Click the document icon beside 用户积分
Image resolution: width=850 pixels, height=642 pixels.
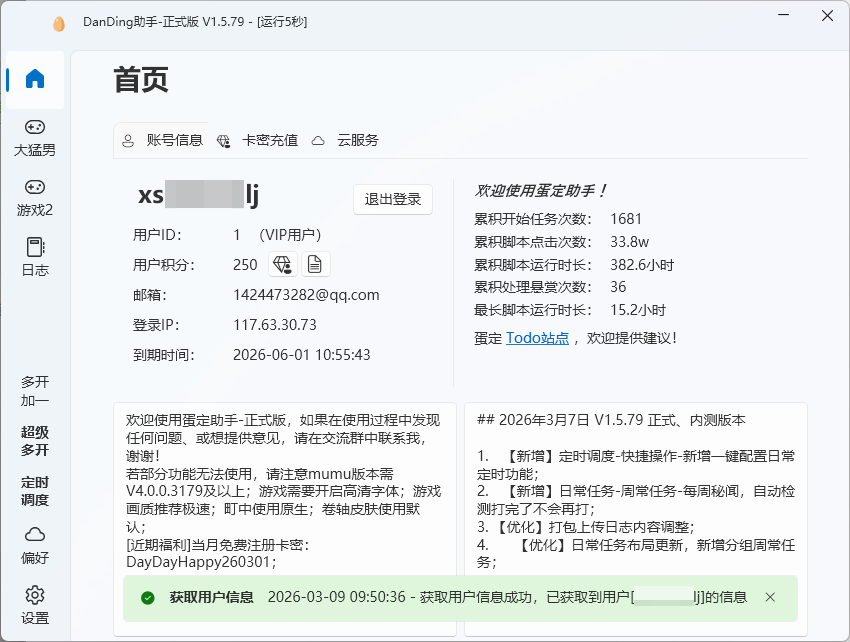point(315,264)
